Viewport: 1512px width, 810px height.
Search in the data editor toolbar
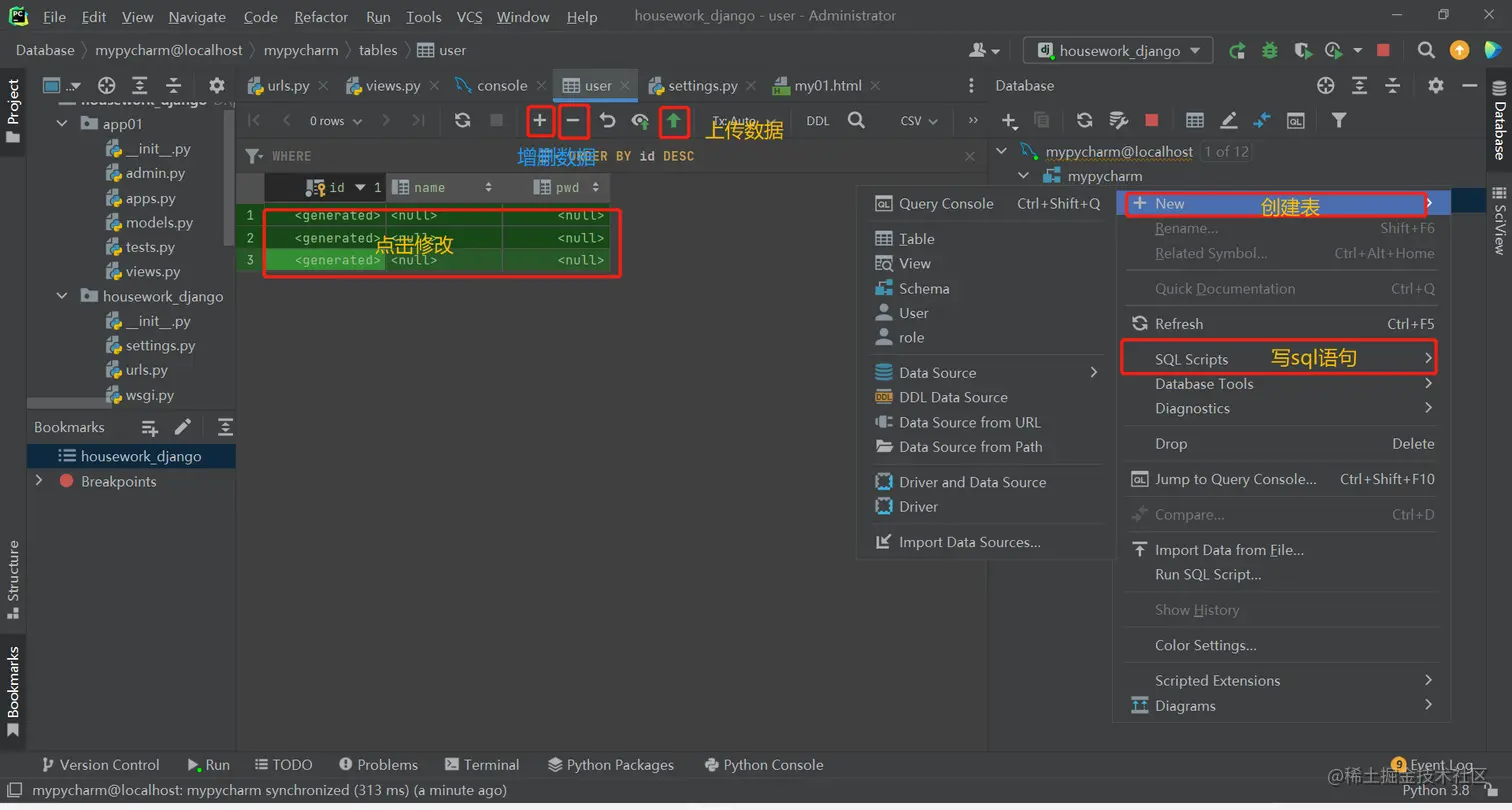coord(856,121)
